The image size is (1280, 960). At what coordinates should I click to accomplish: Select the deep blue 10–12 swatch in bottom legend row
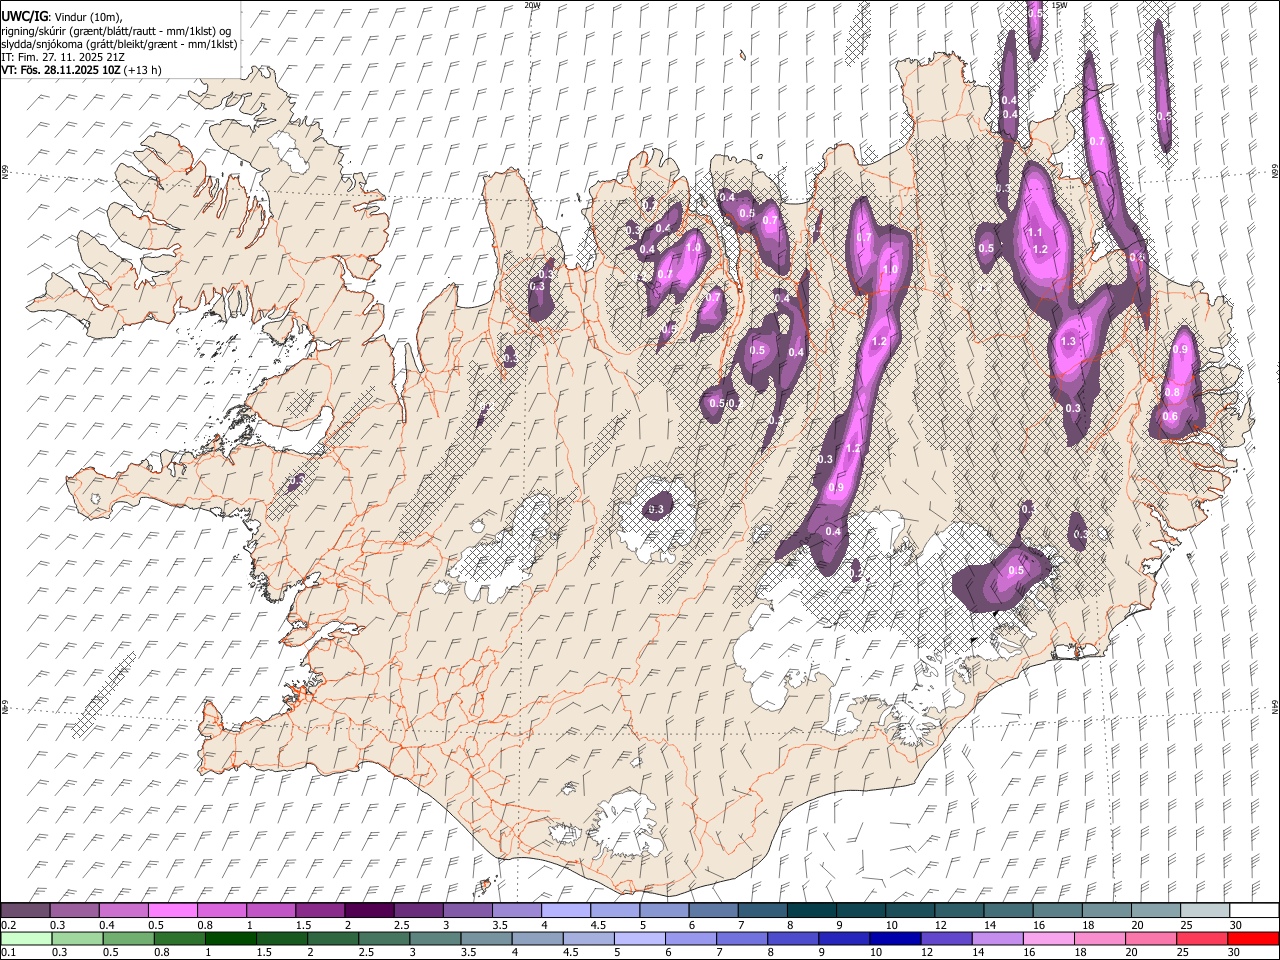click(x=894, y=938)
